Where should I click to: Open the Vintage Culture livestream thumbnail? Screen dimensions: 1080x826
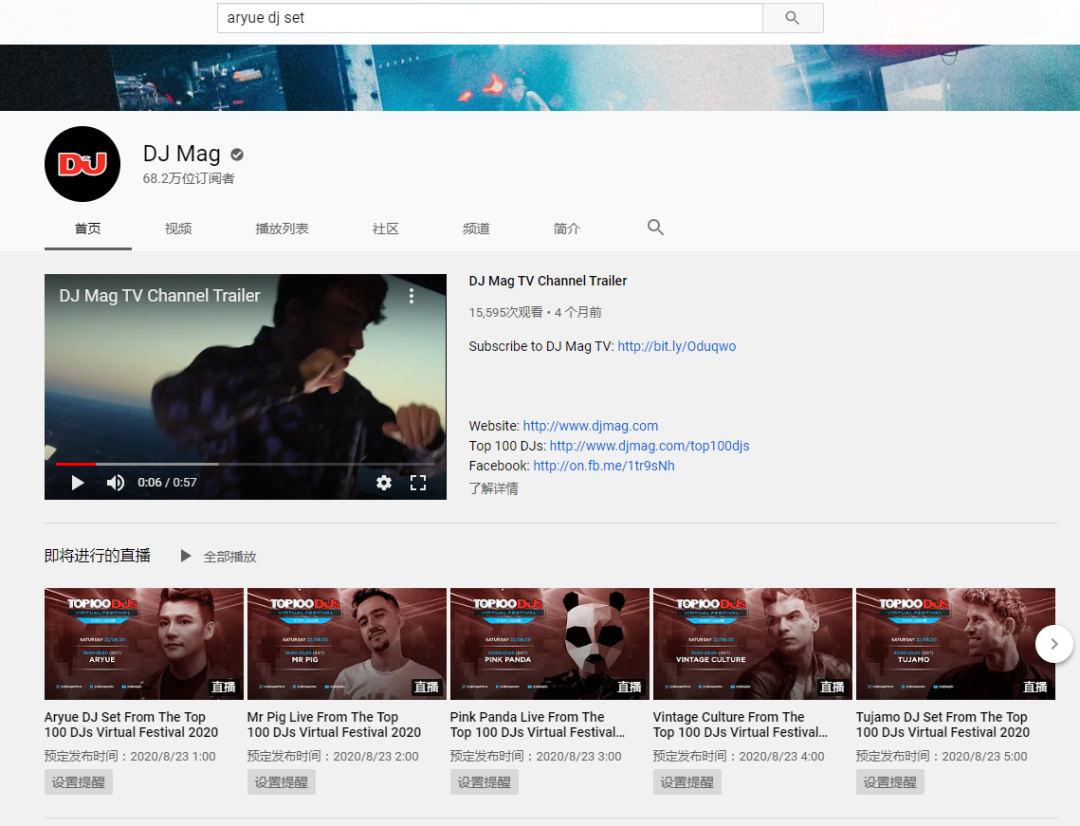point(752,643)
